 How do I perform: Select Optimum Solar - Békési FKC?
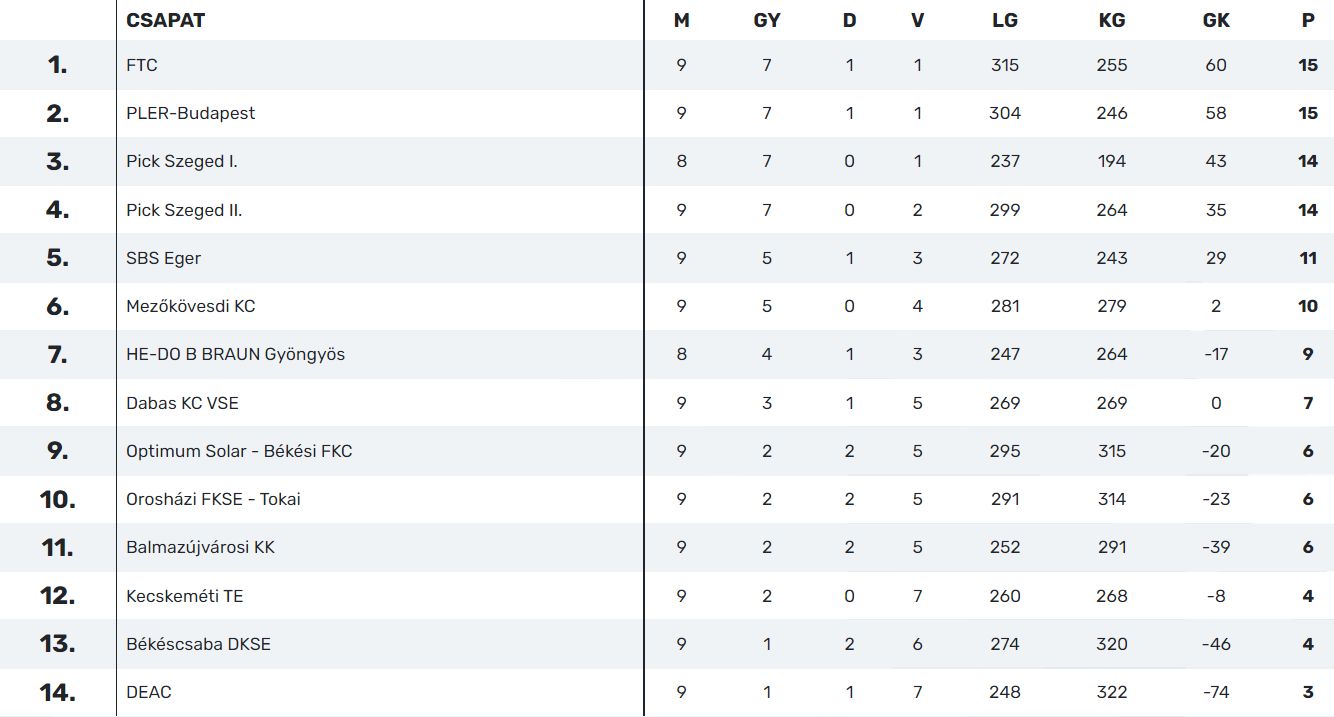[x=239, y=451]
